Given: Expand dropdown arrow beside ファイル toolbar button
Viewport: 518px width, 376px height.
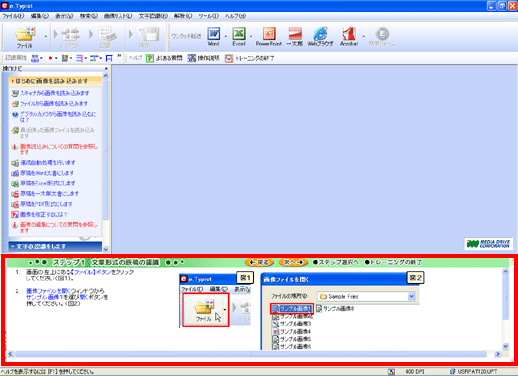Looking at the screenshot, I should [x=46, y=36].
